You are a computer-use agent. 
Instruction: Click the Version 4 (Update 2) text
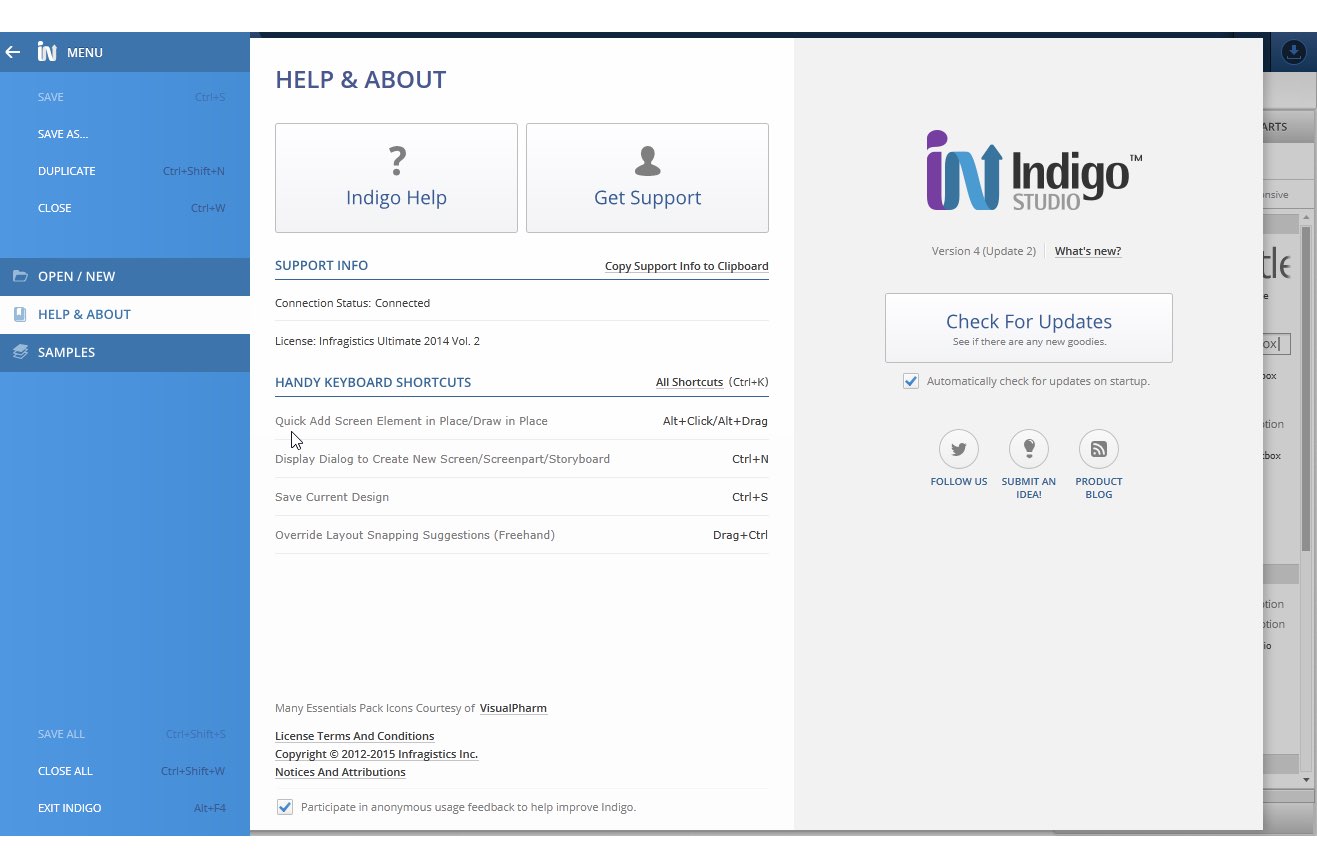click(984, 251)
